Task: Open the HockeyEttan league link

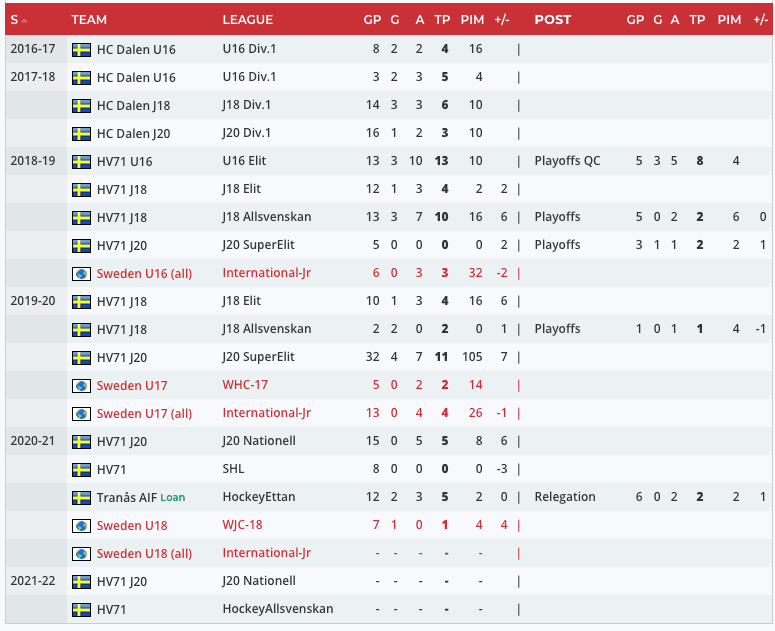Action: coord(258,497)
